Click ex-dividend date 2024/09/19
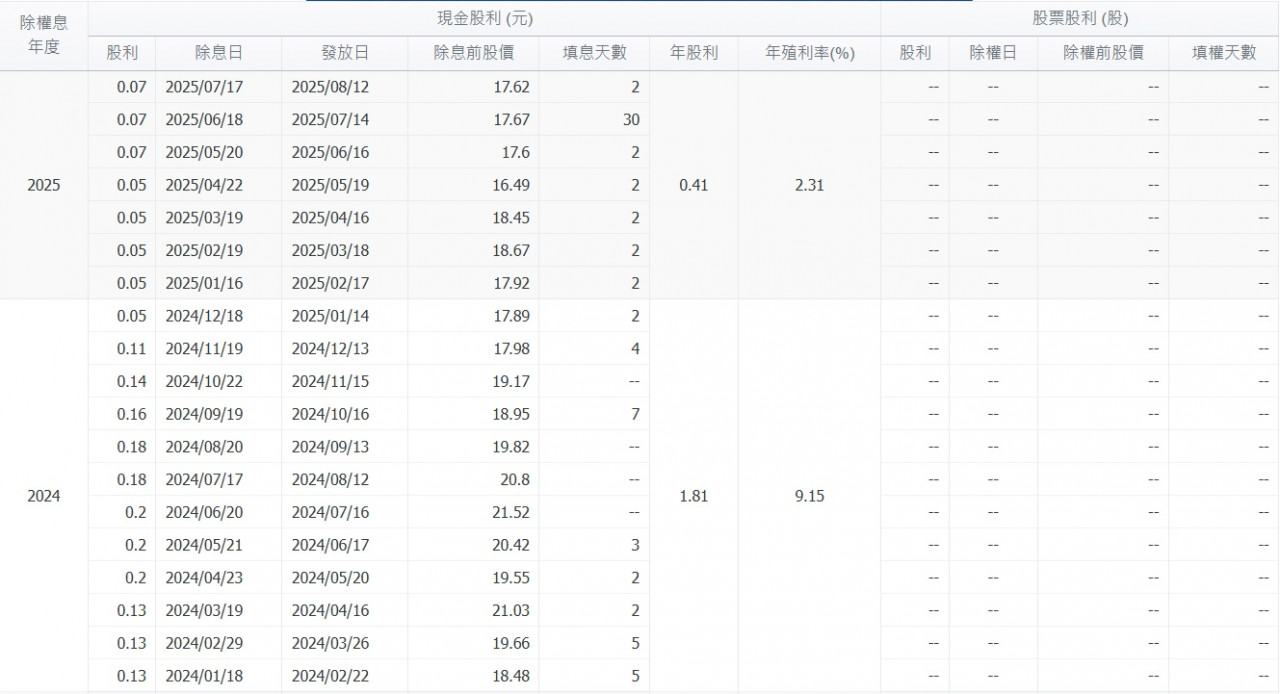The image size is (1280, 694). pyautogui.click(x=204, y=414)
